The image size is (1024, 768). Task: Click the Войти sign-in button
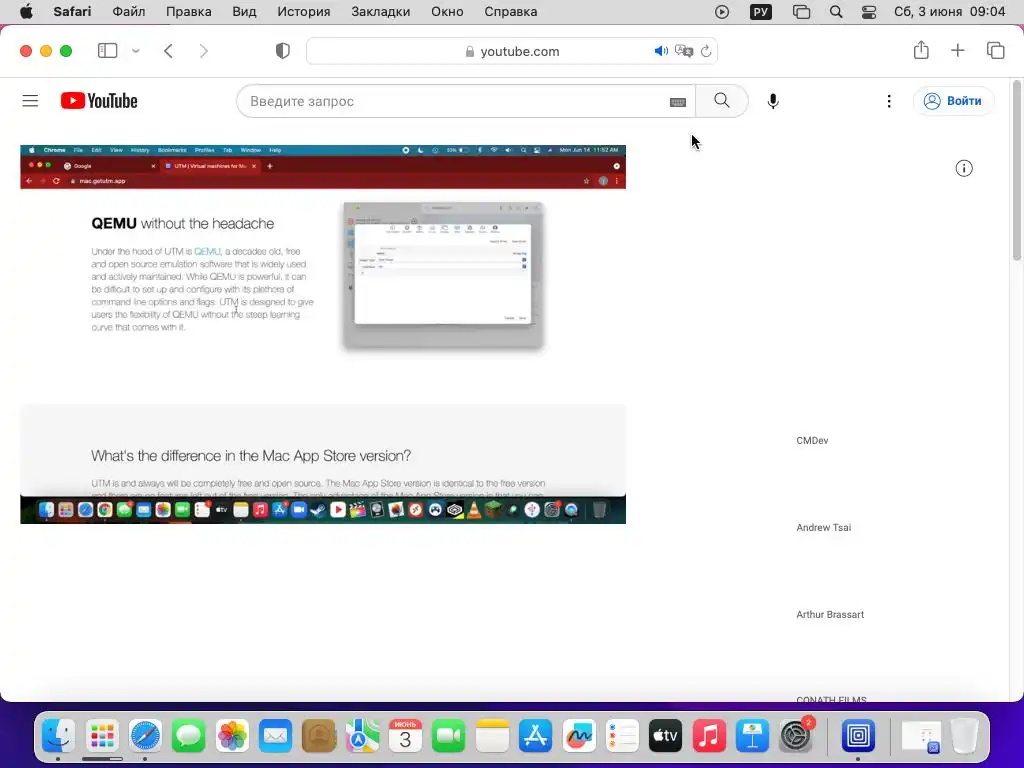(x=953, y=101)
